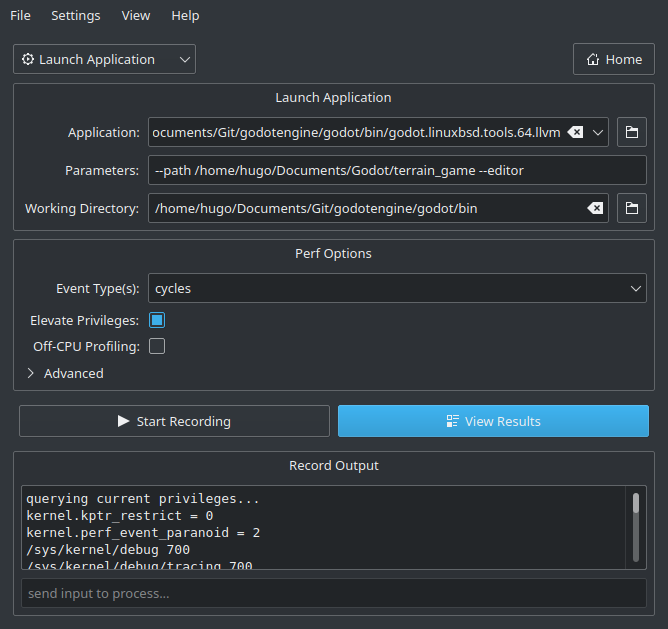
Task: Open the Launch Application mode dropdown
Action: [104, 59]
